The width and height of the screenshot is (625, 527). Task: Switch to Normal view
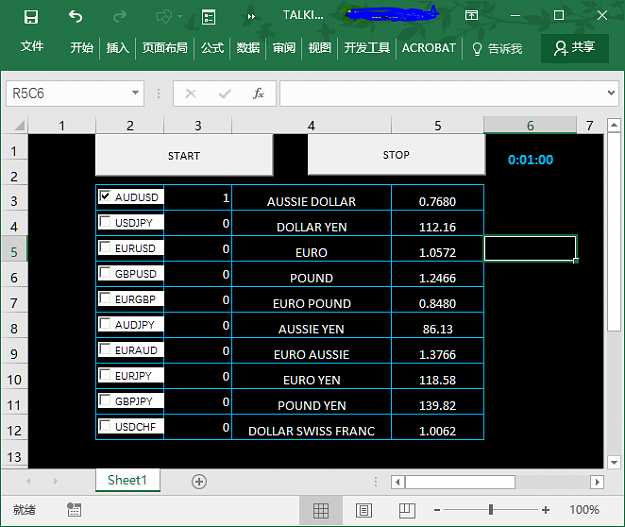click(x=321, y=510)
